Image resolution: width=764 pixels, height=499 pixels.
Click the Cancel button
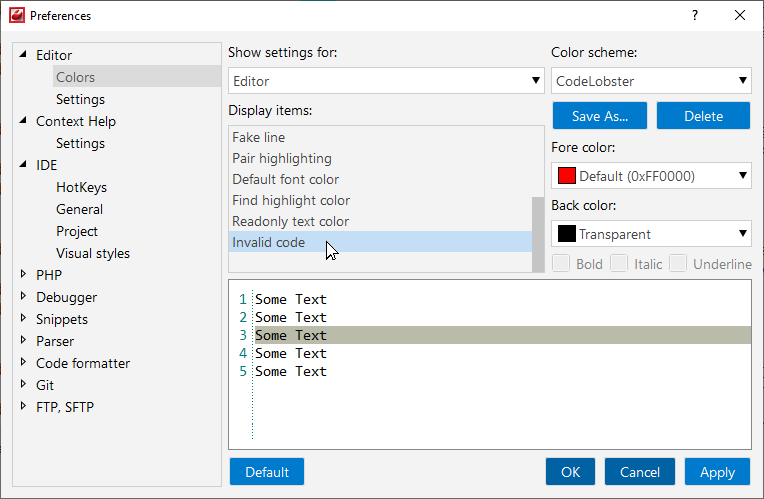point(640,471)
